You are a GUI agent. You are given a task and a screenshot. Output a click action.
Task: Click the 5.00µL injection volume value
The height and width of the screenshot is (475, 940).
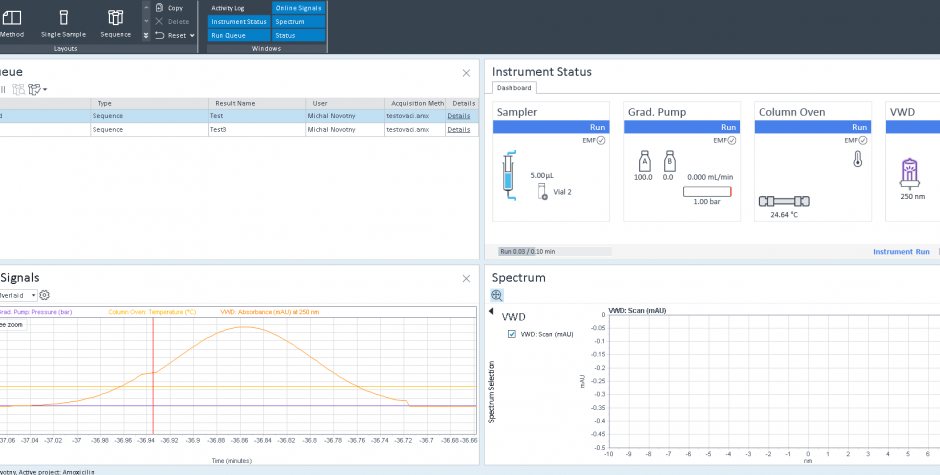pyautogui.click(x=541, y=176)
